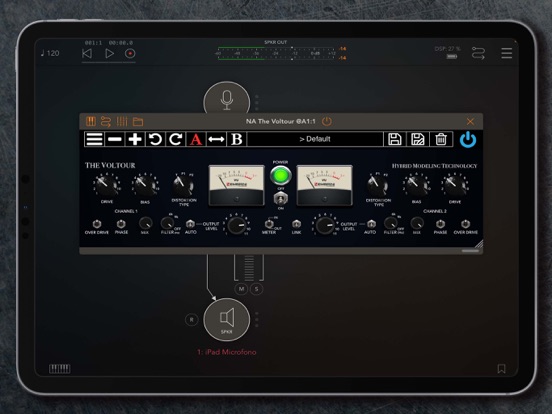
Task: Open signal routing icon in plugin window header
Action: click(106, 121)
